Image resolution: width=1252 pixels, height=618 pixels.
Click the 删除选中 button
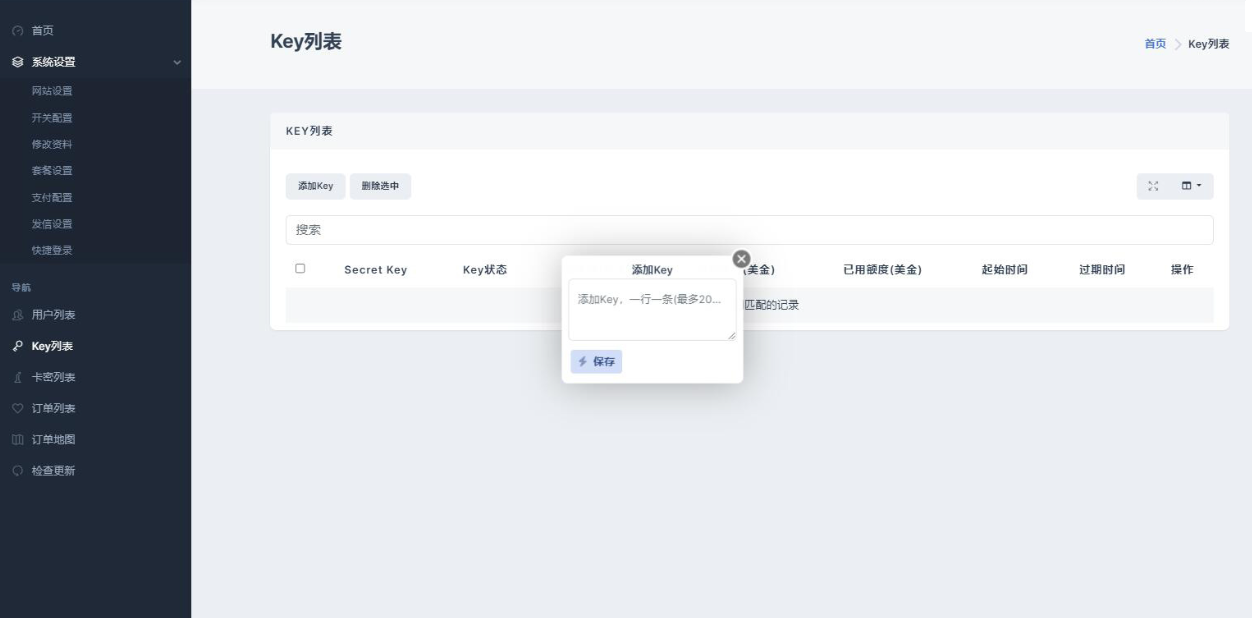point(380,186)
